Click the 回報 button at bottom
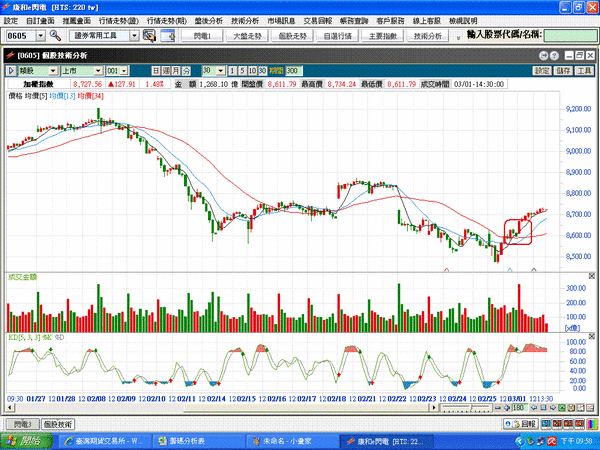This screenshot has width=600, height=450. tap(521, 424)
